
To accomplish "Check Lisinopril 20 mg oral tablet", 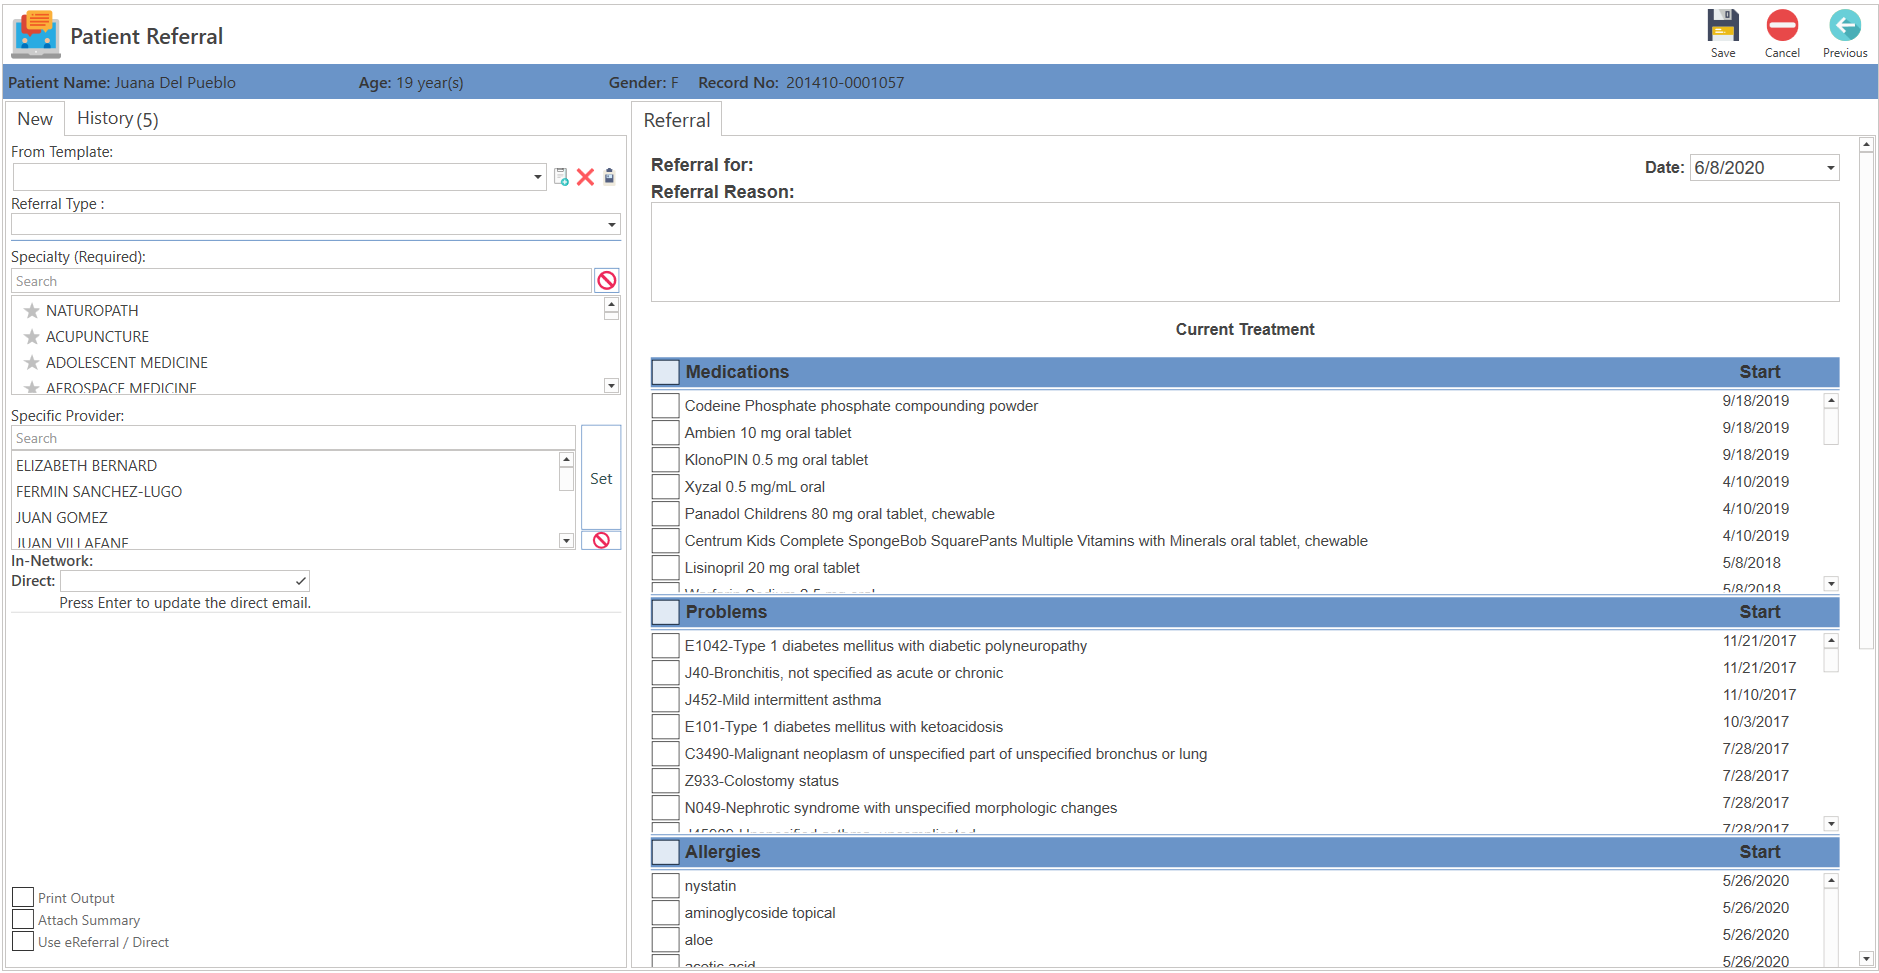I will pos(665,568).
